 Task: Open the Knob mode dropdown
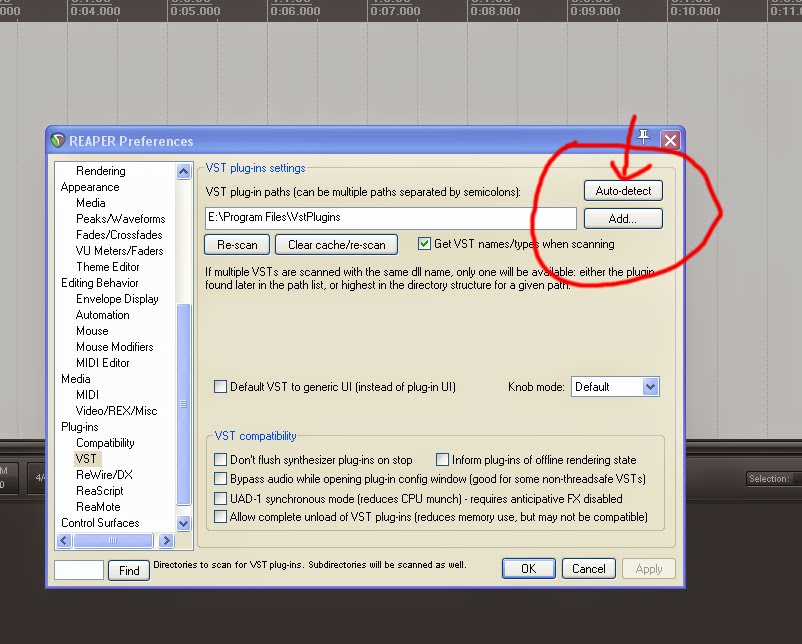click(x=615, y=387)
